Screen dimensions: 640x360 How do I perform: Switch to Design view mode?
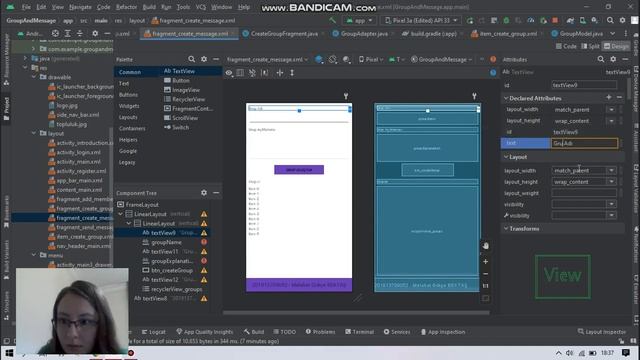tap(616, 46)
